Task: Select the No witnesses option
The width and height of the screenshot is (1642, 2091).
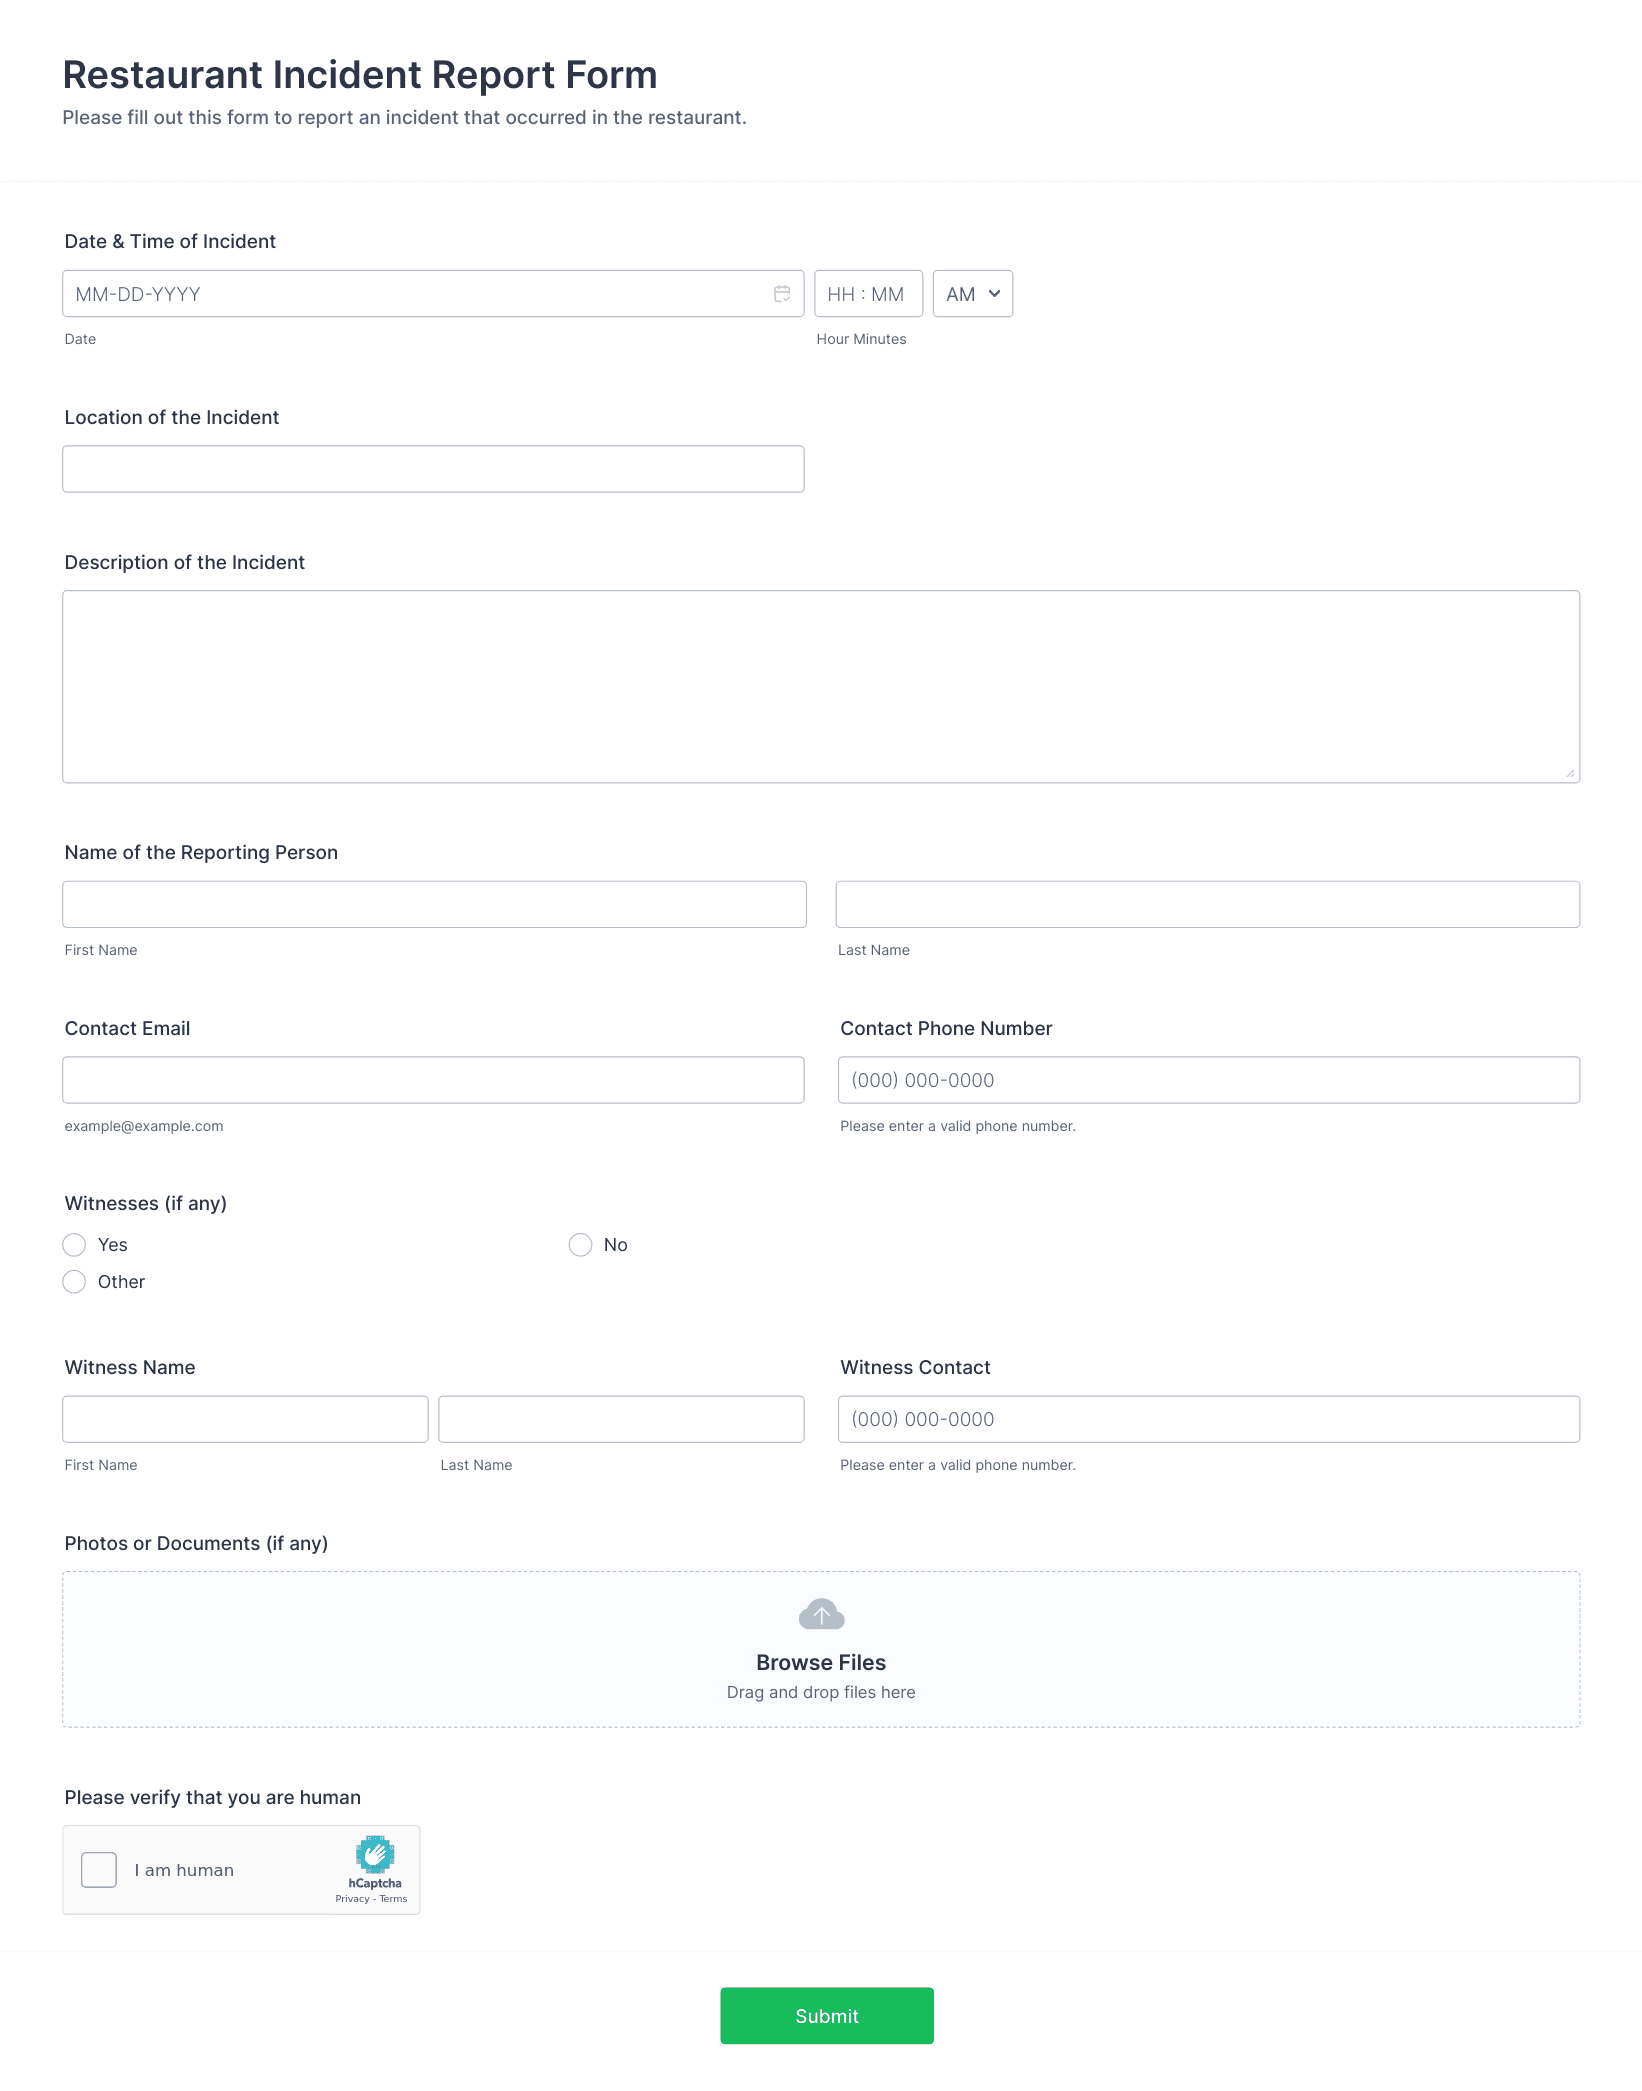Action: point(580,1244)
